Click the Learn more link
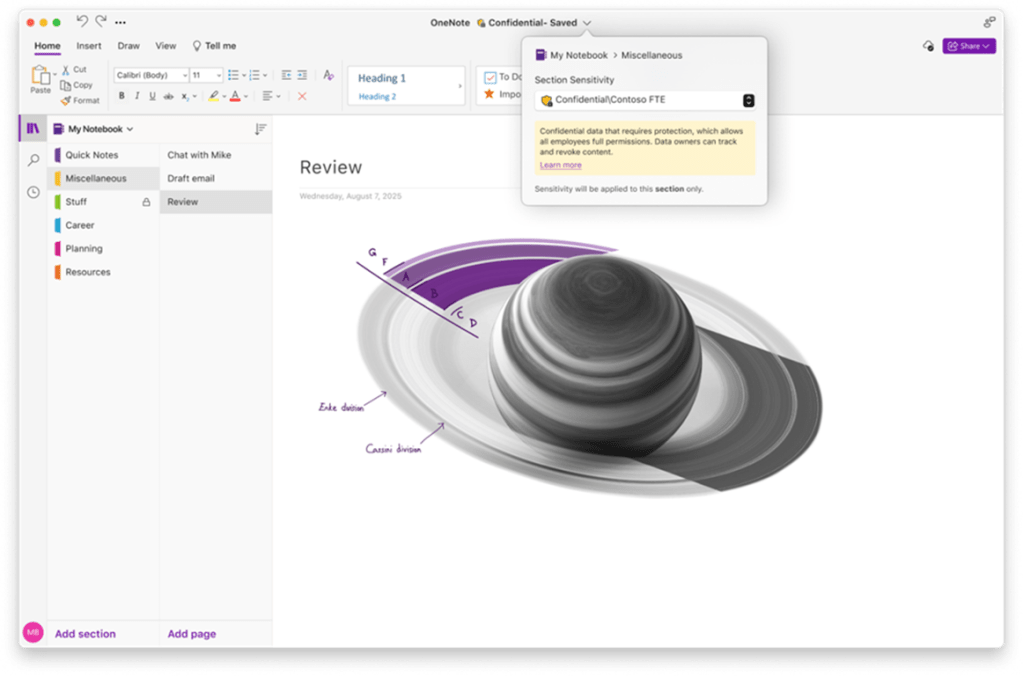1023x676 pixels. [x=560, y=165]
